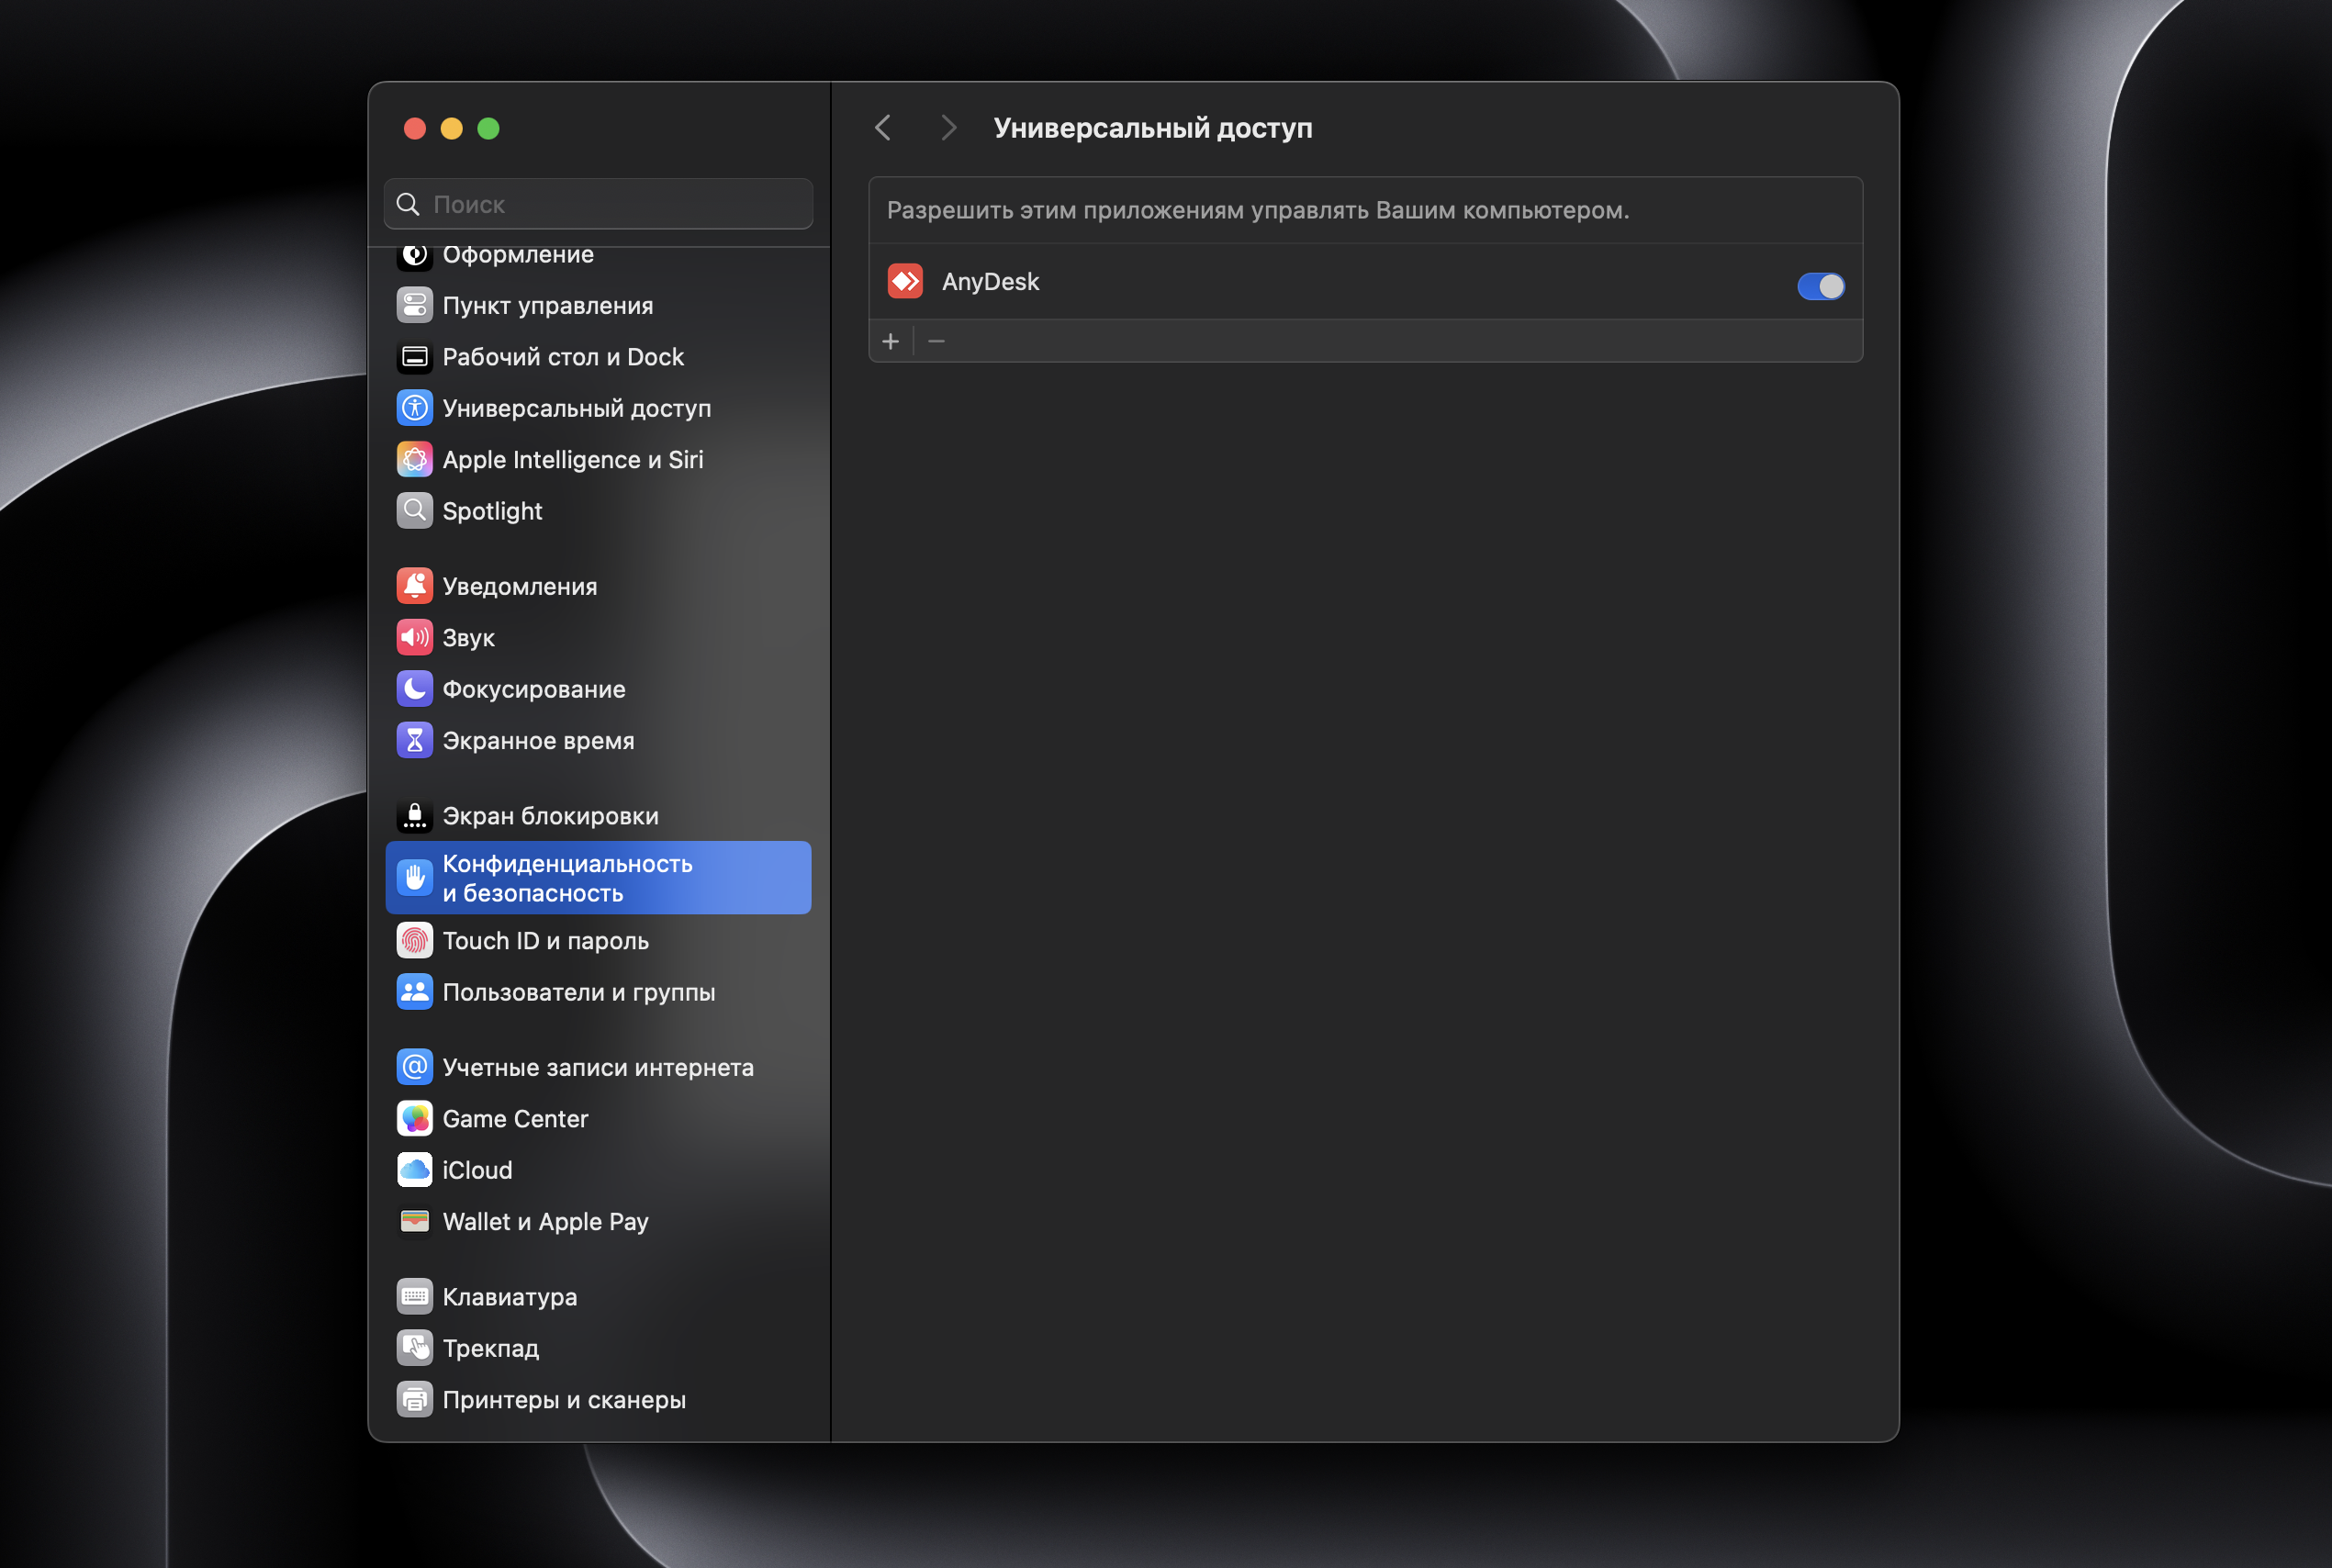The width and height of the screenshot is (2332, 1568).
Task: Focus the Поиск search field
Action: (598, 204)
